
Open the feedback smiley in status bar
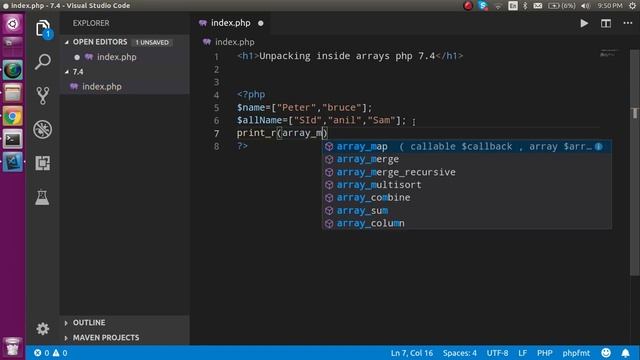[x=606, y=353]
